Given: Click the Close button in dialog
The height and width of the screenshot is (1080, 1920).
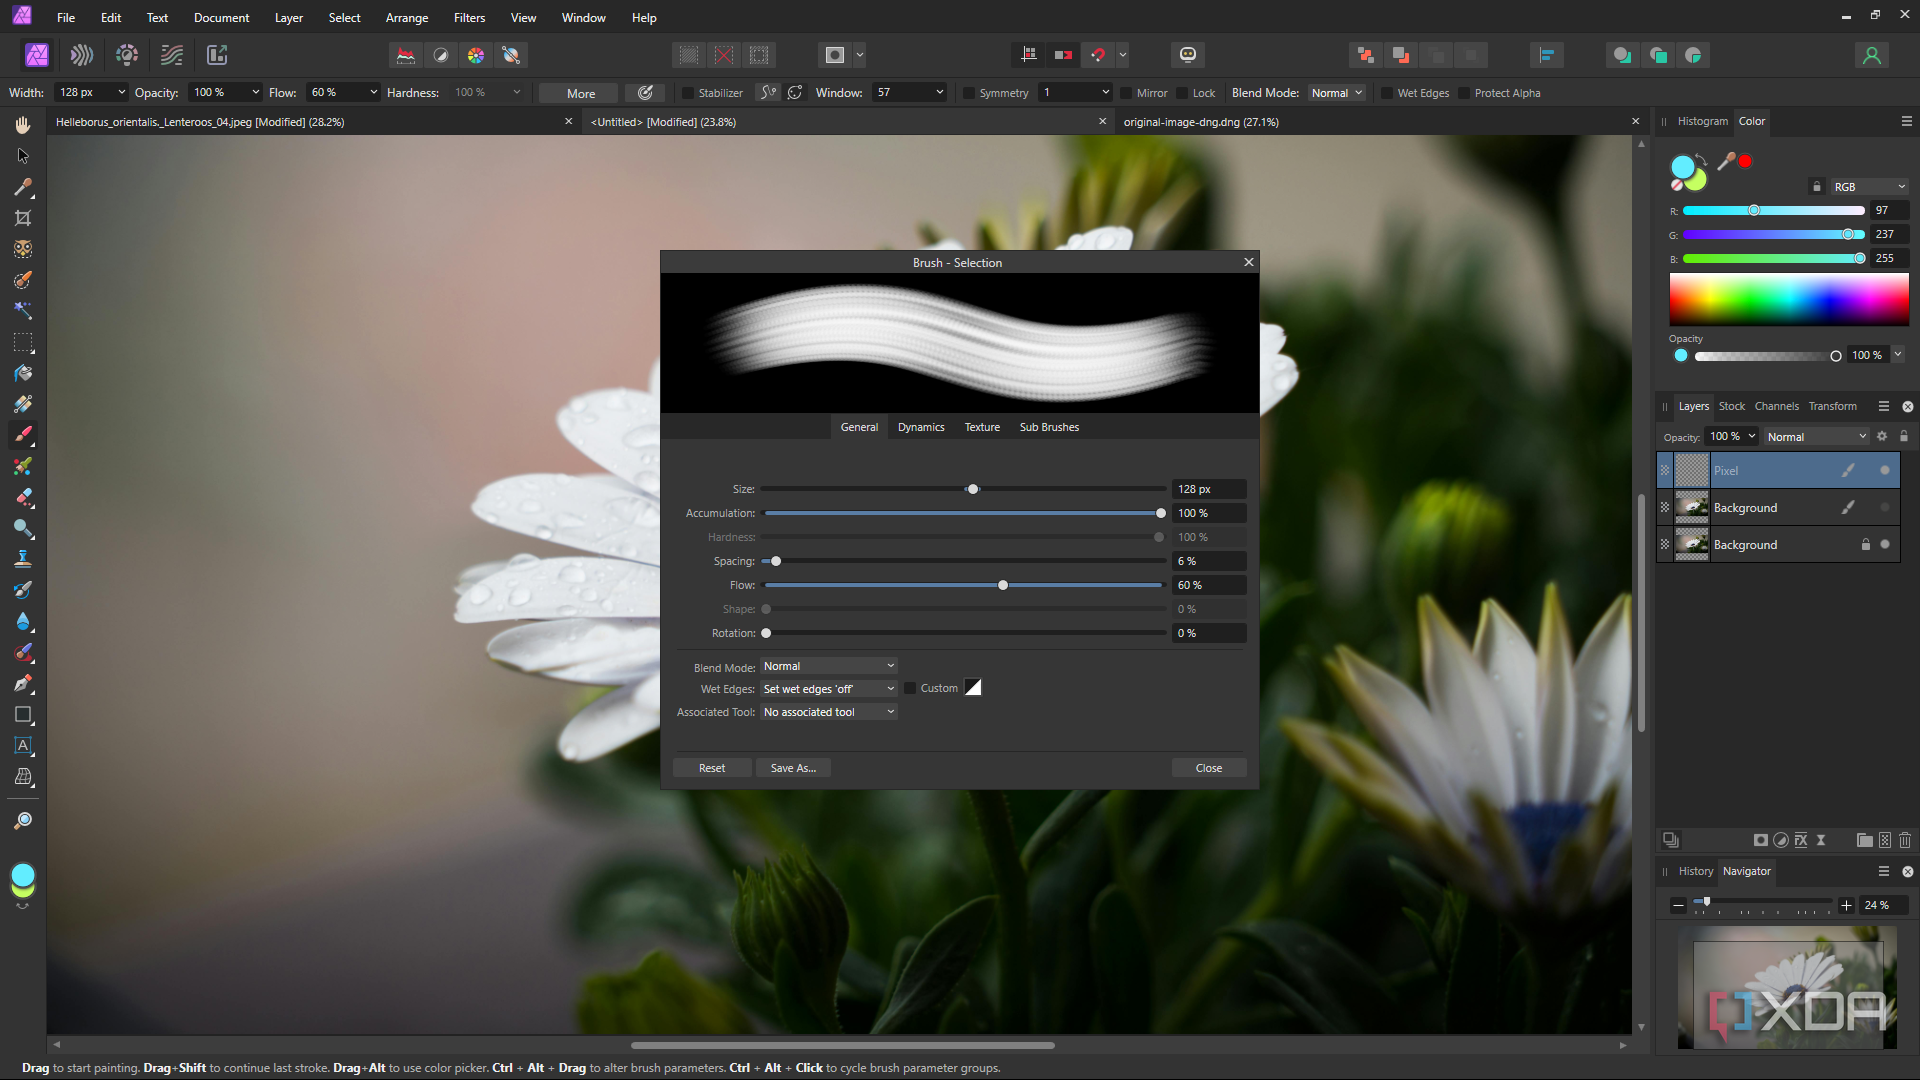Looking at the screenshot, I should [1209, 768].
